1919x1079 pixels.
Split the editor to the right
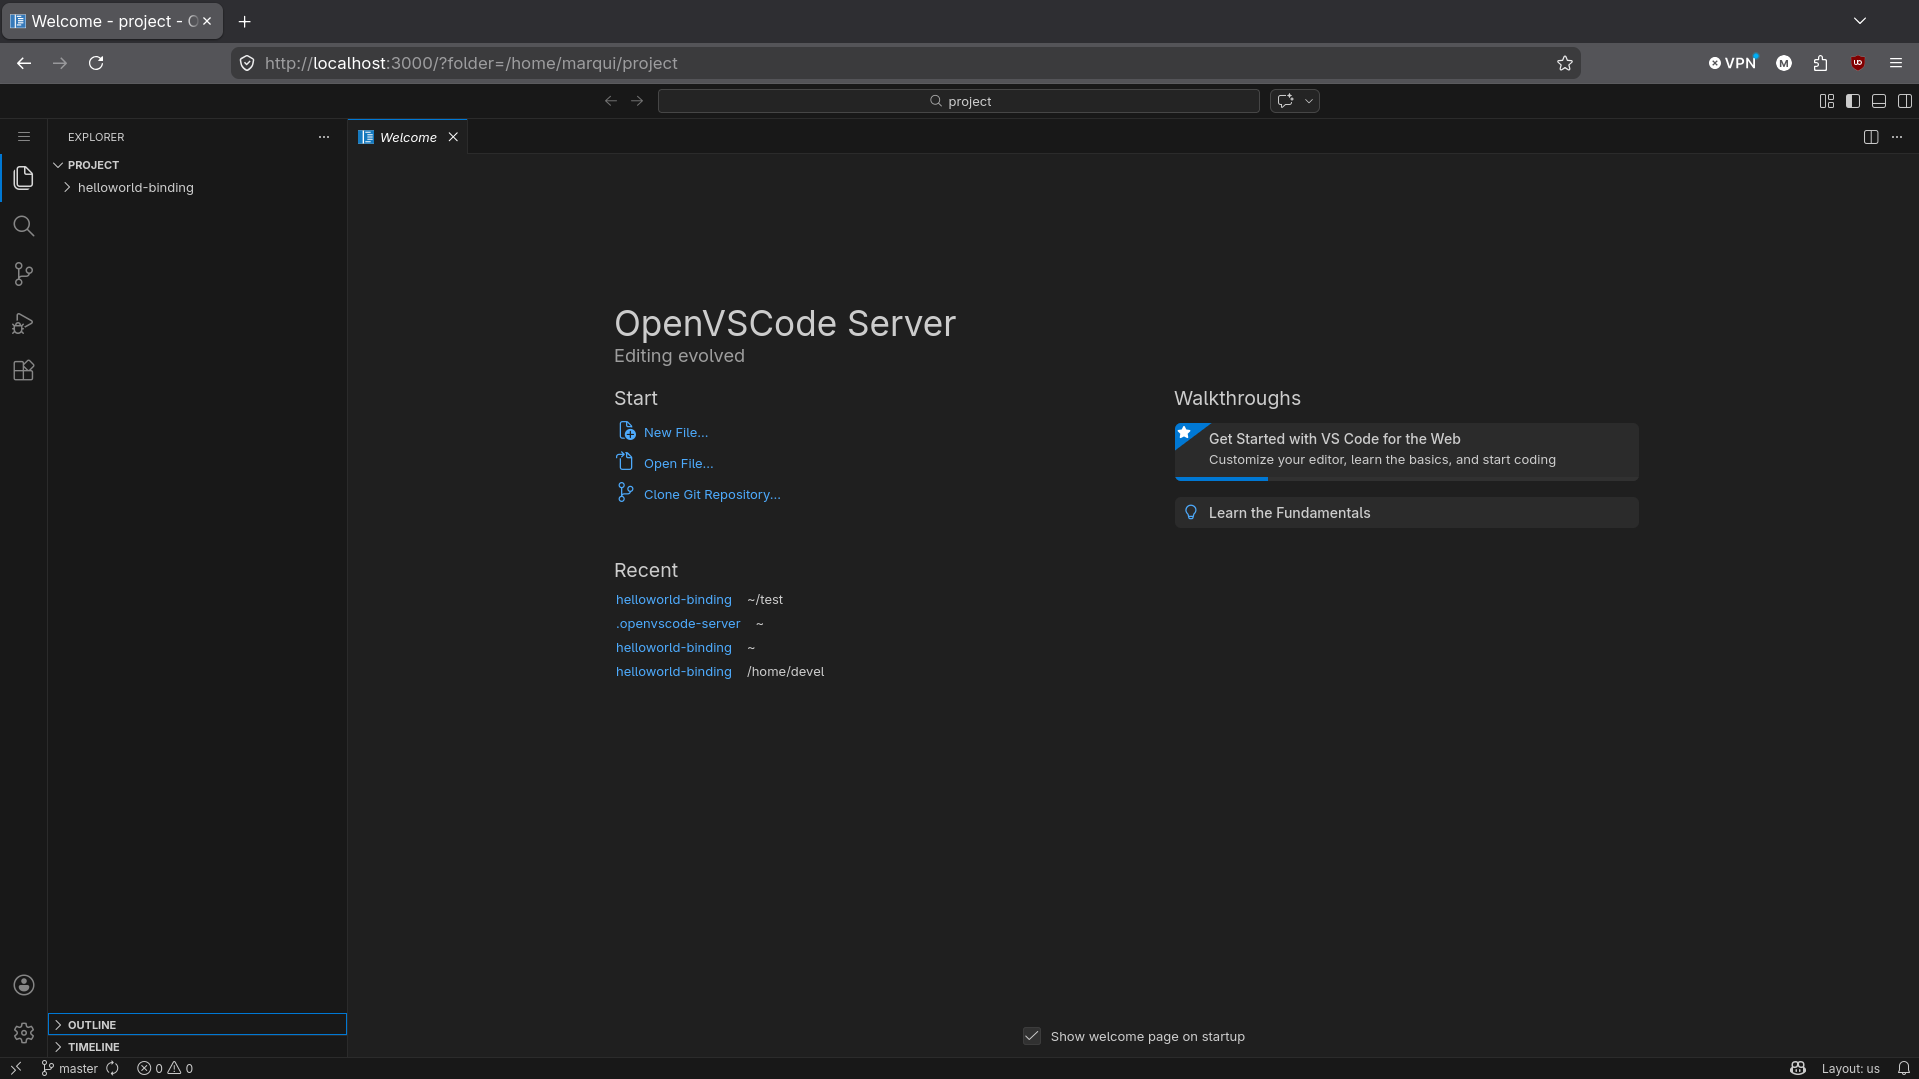[1871, 137]
